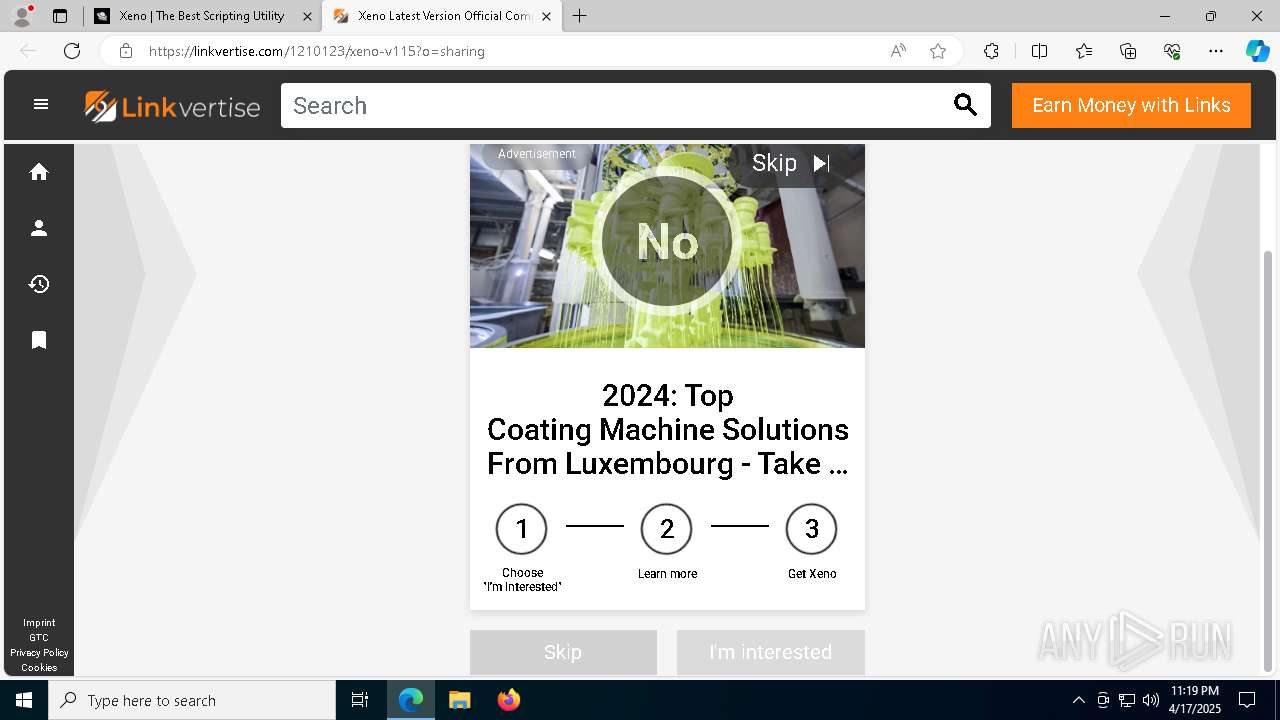Open the Collections icon
1280x720 pixels.
tap(1128, 51)
